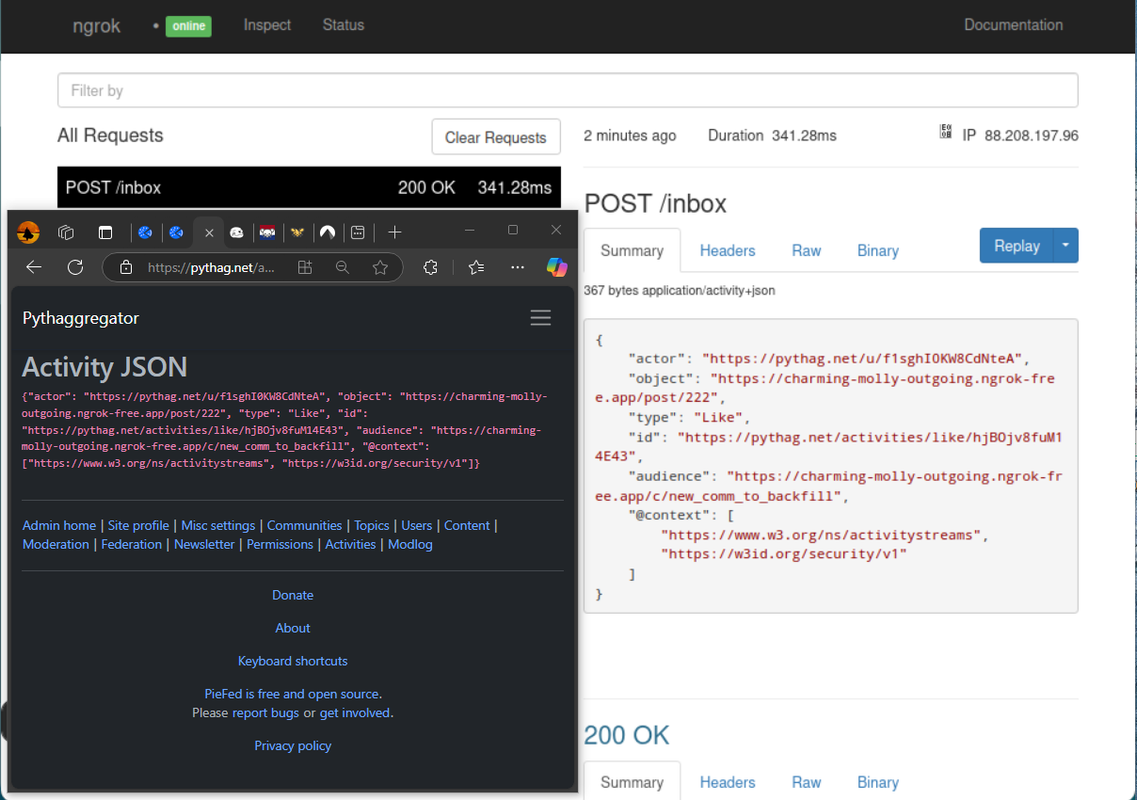Switch to response Headers tab
Screen dimensions: 1137x800
(x=727, y=782)
